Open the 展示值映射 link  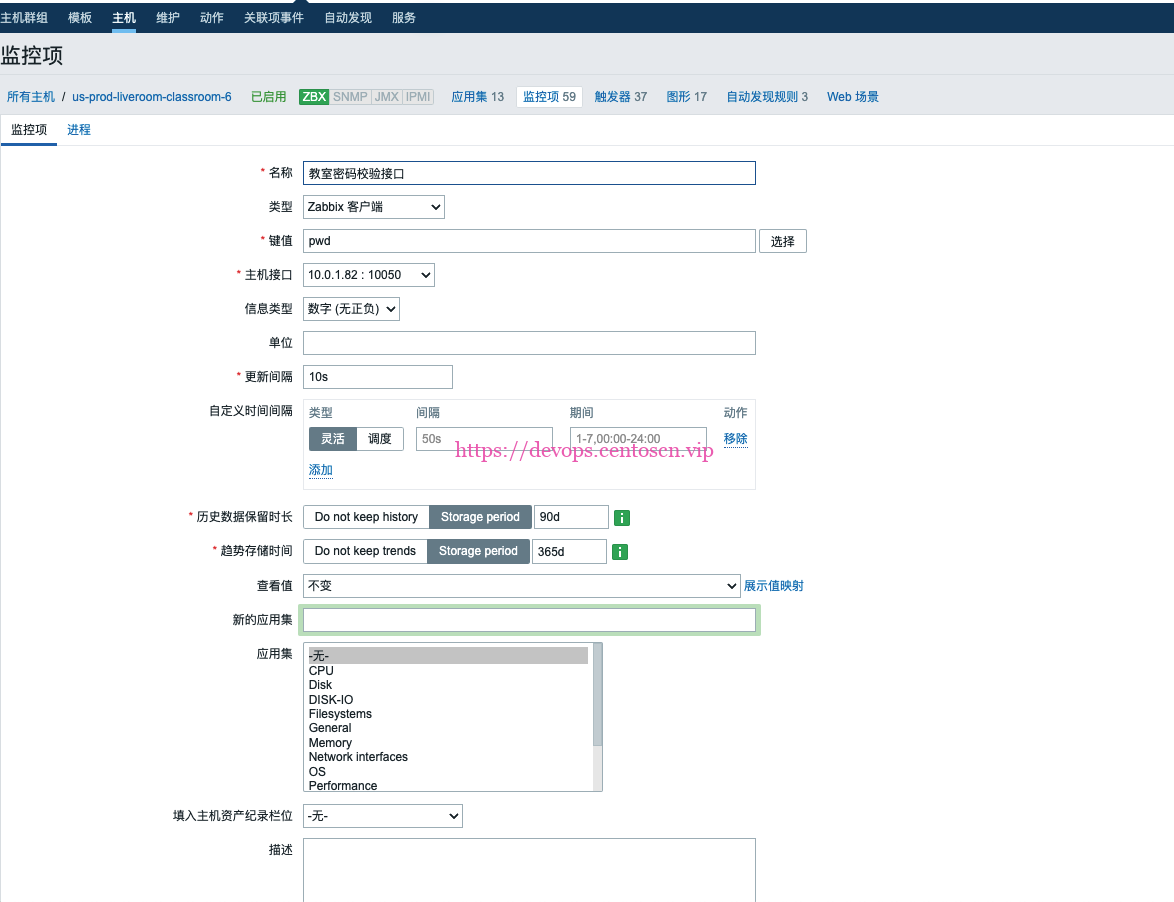pyautogui.click(x=773, y=585)
